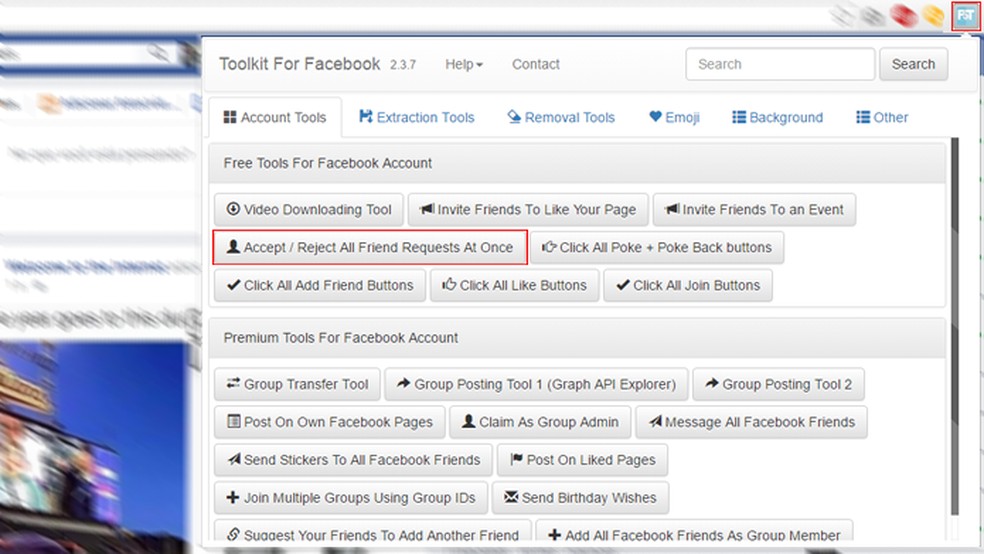Image resolution: width=984 pixels, height=554 pixels.
Task: Focus the Search input field
Action: point(780,64)
